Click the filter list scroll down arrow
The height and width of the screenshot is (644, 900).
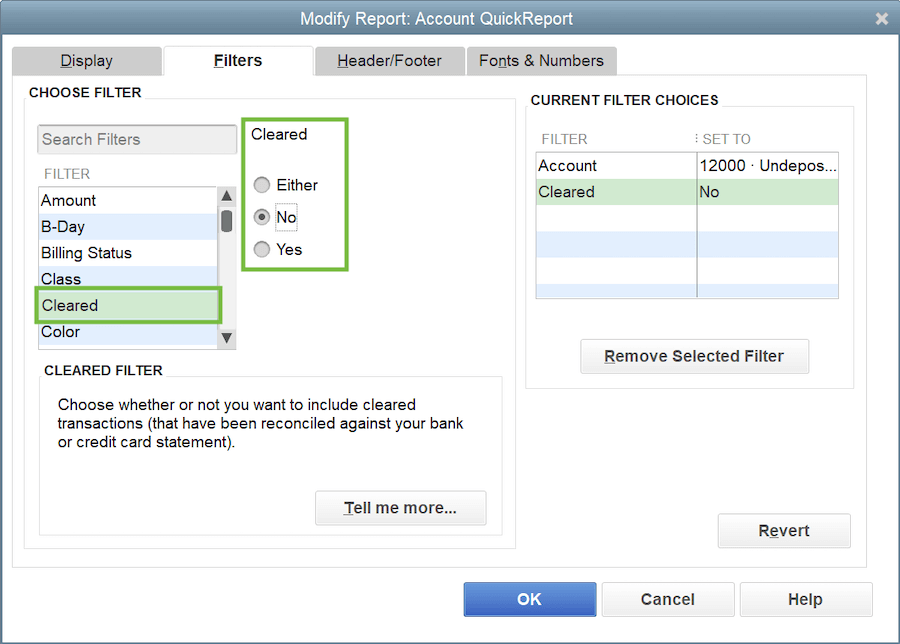coord(227,337)
